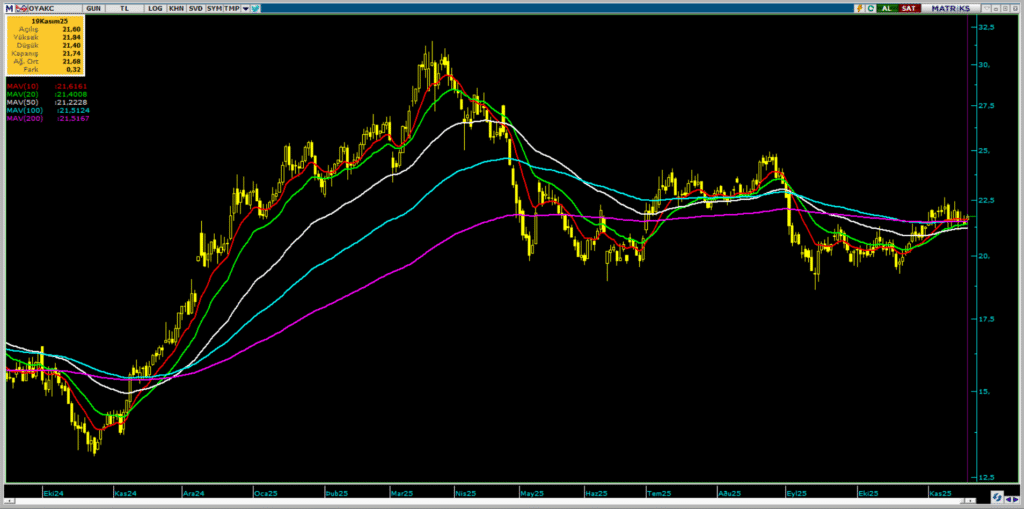Click the chart reset icon at bottom right
This screenshot has width=1024, height=509.
click(997, 496)
